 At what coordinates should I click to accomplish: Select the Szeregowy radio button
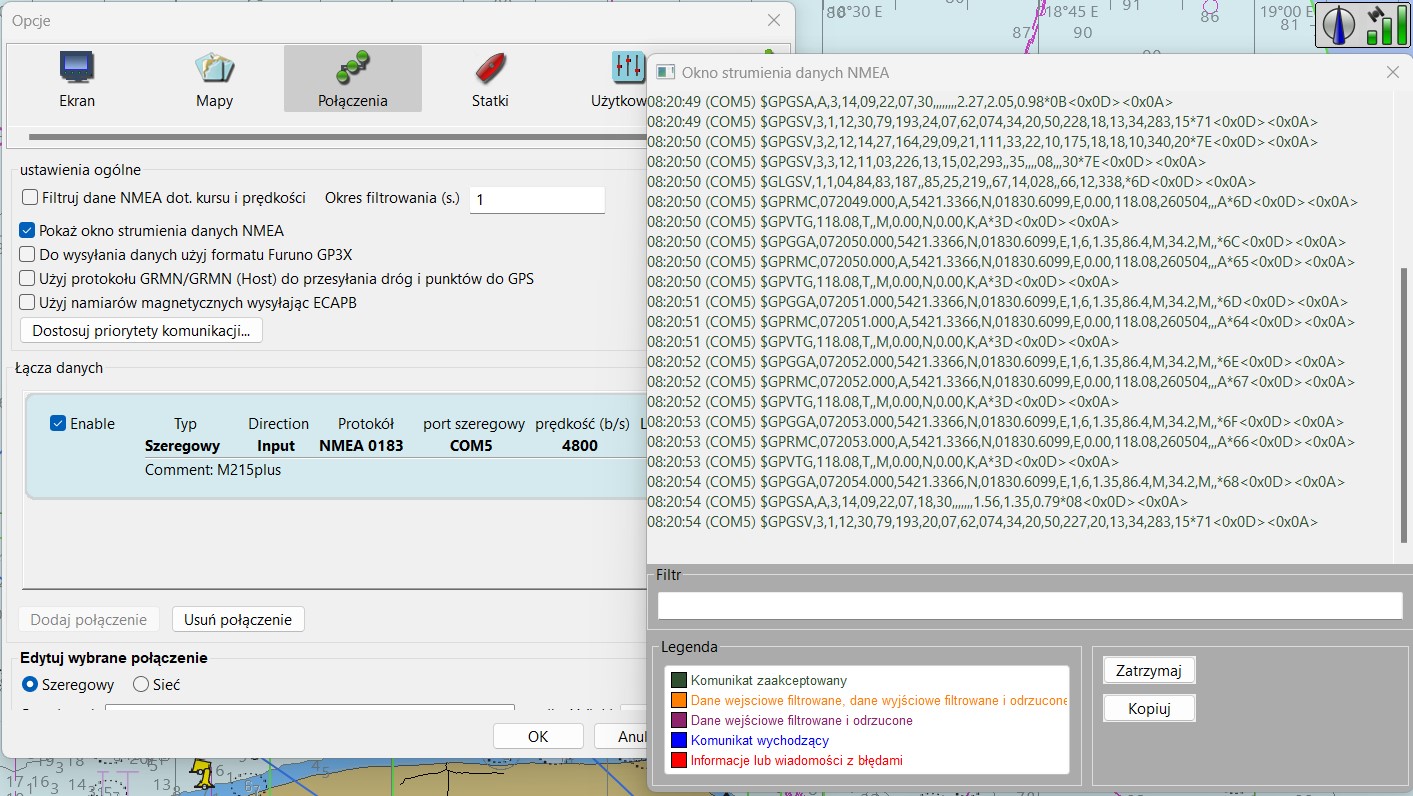pos(30,684)
